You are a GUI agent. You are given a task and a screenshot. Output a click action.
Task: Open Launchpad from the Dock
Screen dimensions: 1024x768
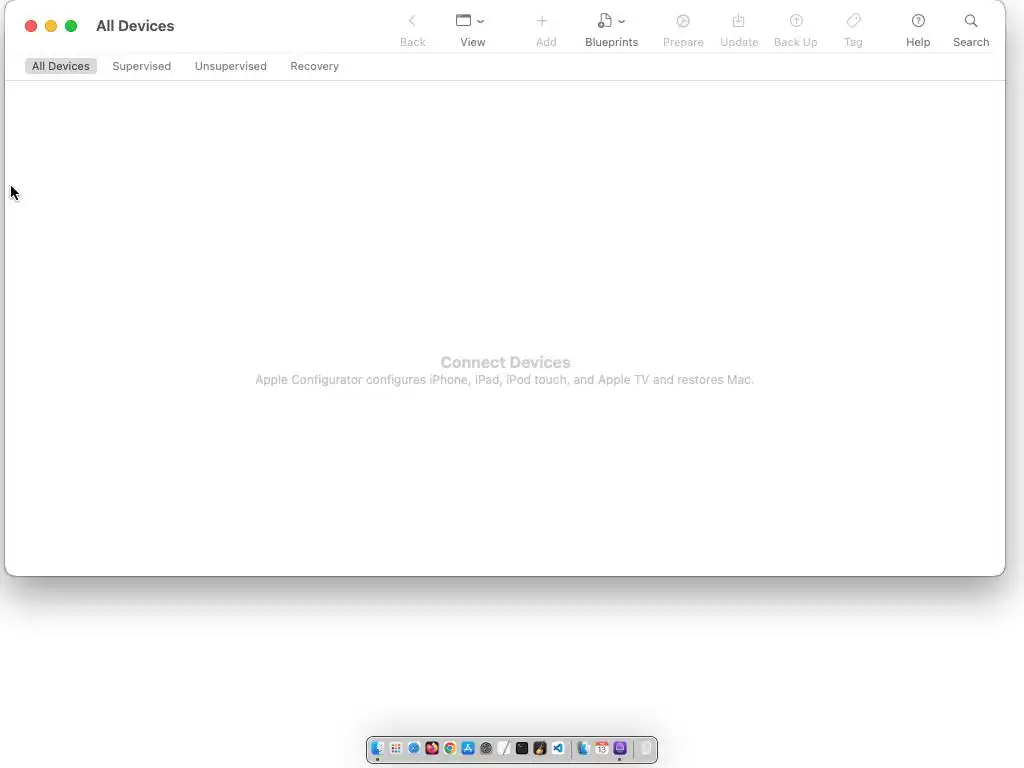point(396,748)
